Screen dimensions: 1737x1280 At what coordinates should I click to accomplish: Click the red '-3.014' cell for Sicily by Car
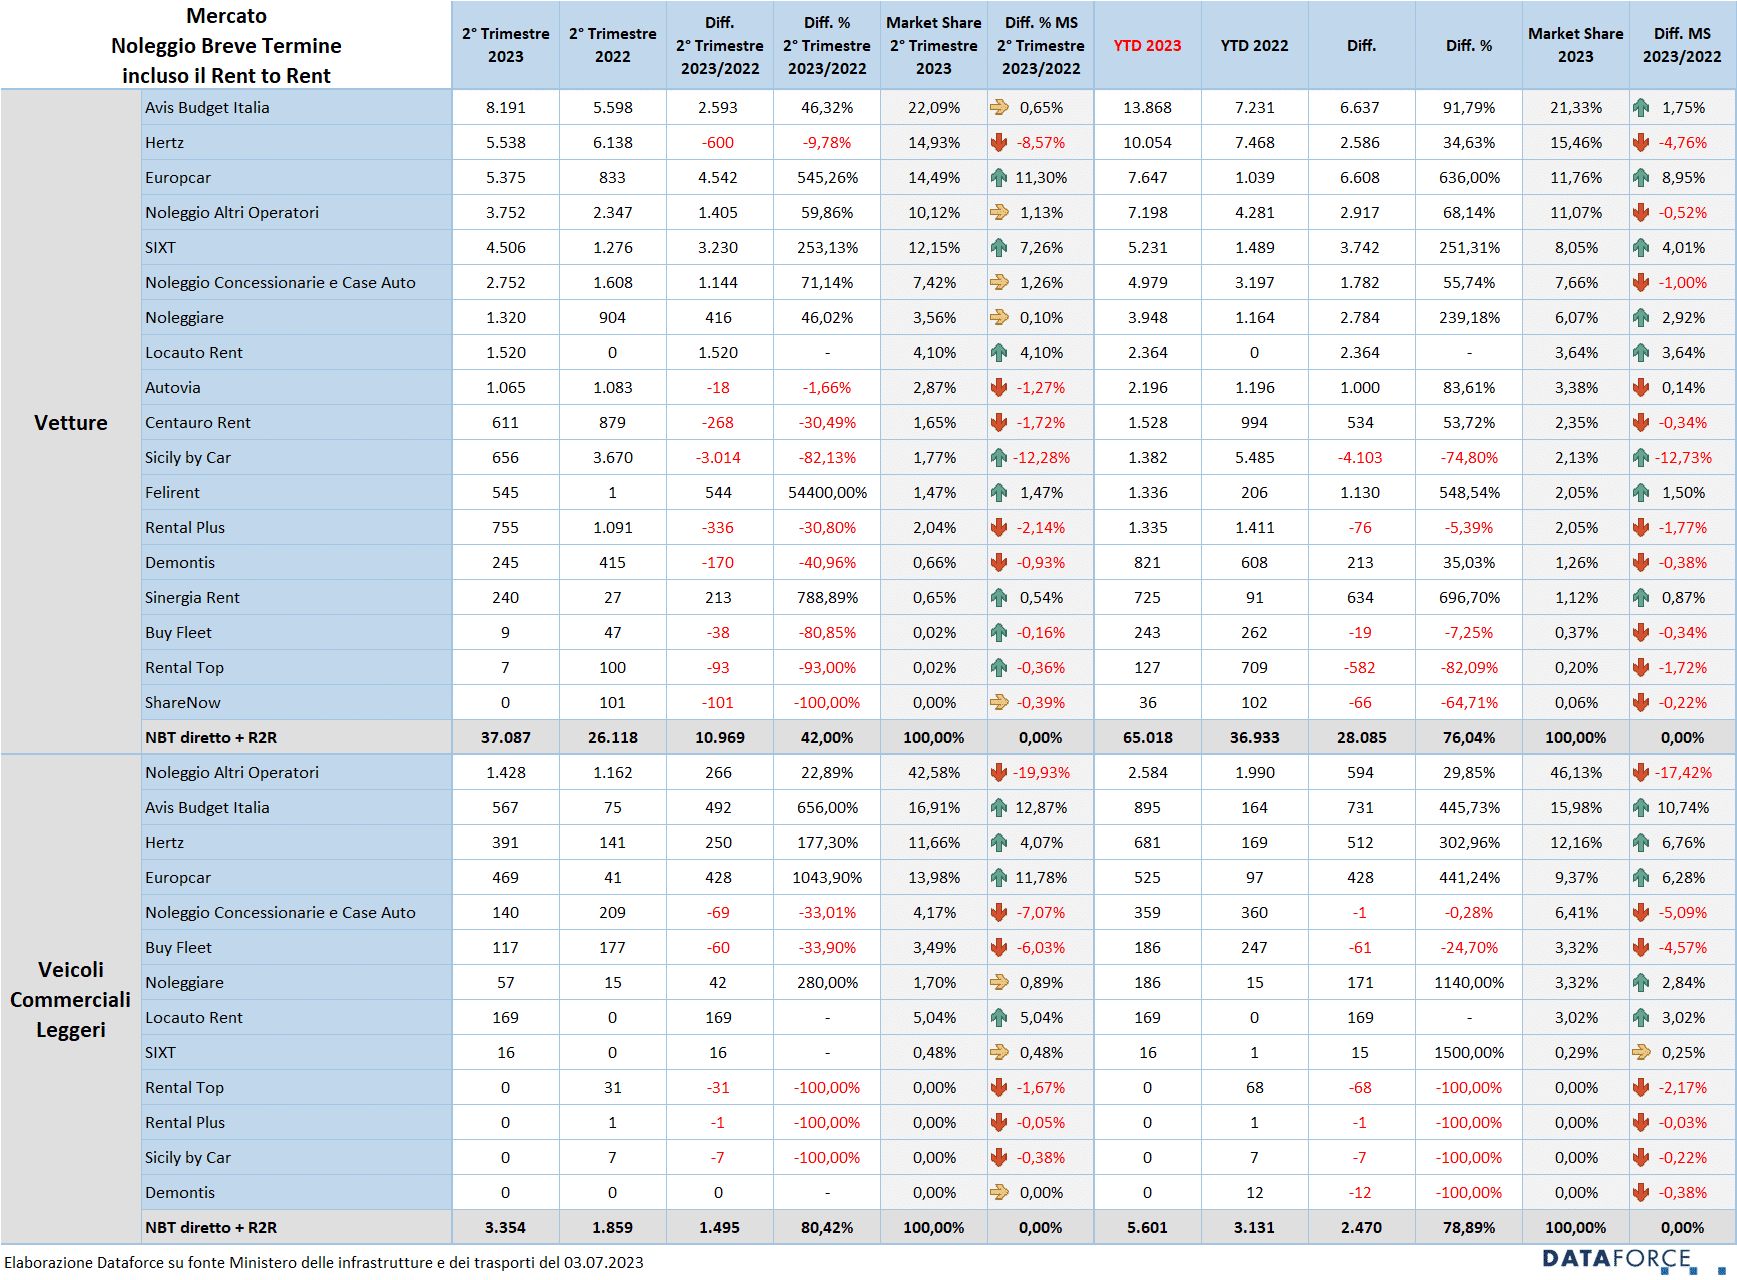[x=718, y=457]
